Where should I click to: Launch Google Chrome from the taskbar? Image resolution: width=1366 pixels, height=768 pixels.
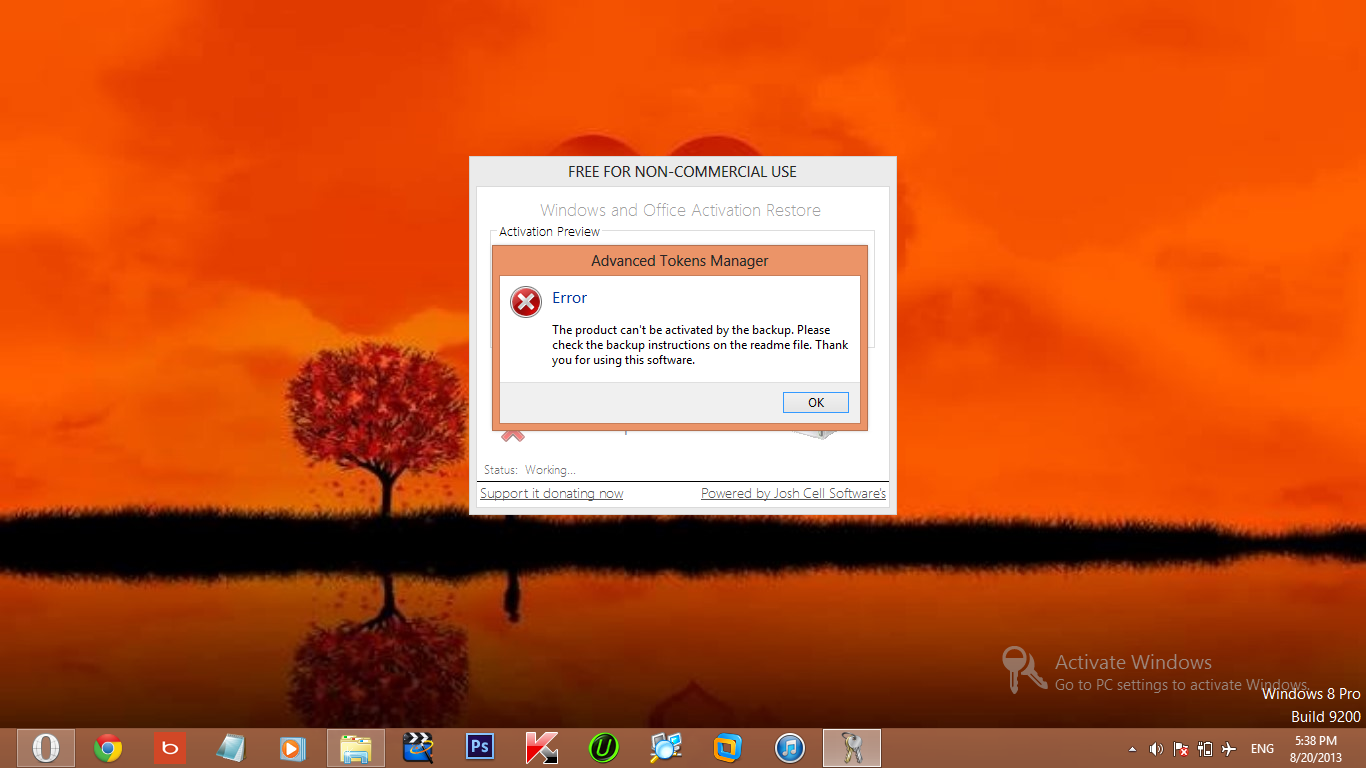108,748
